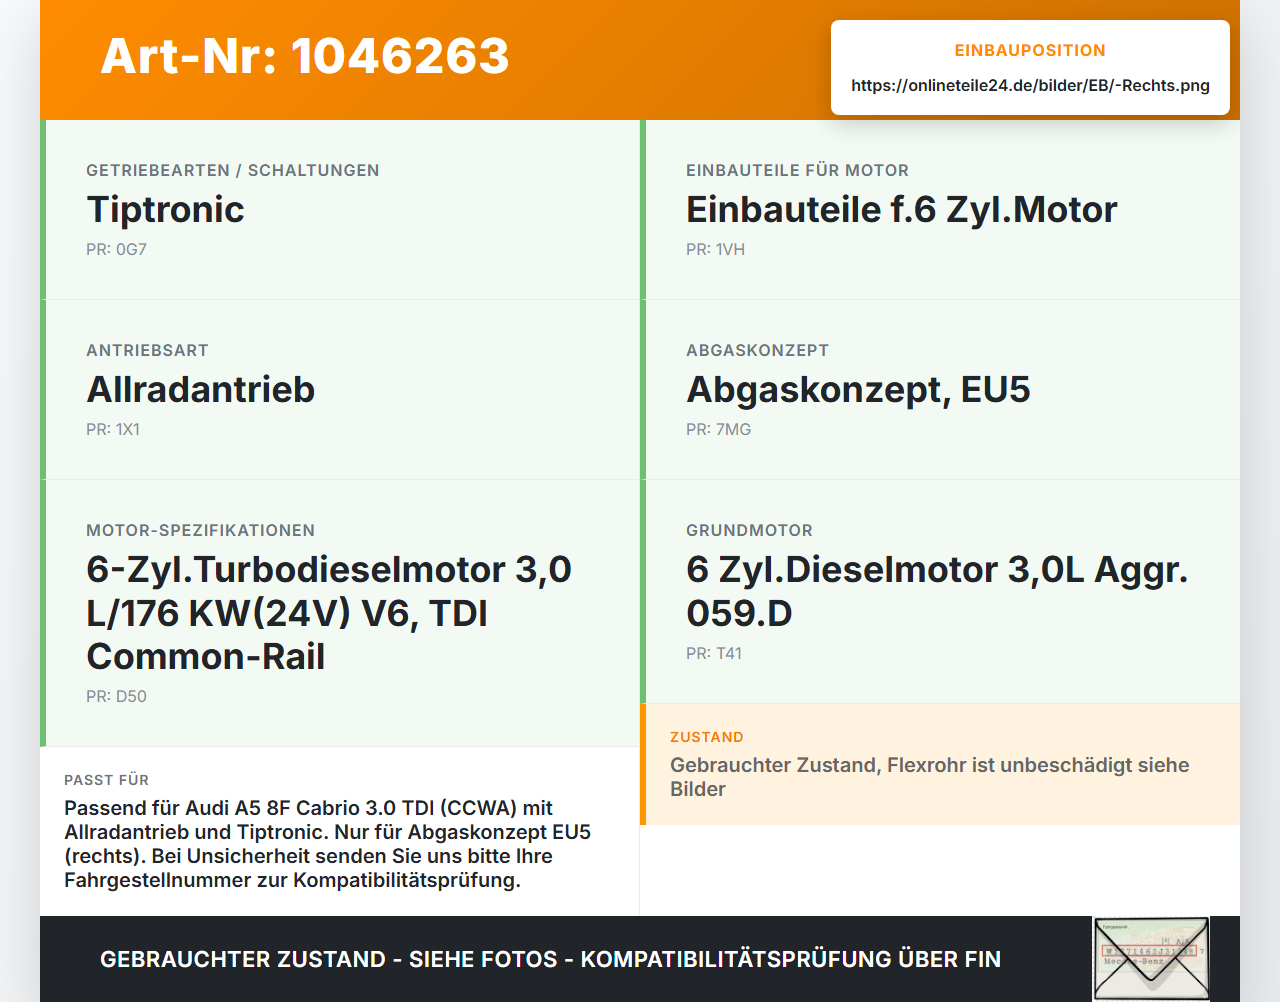Select the 6-Zyl.Turbodieselmotor specification text

[x=329, y=612]
